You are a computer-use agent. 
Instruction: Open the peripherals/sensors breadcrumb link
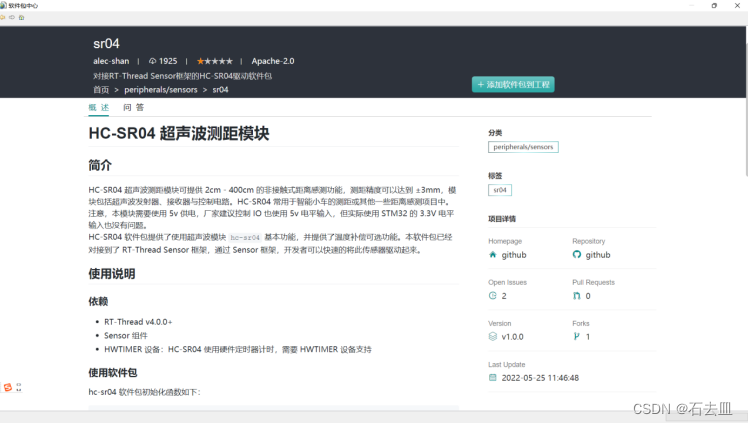point(161,90)
